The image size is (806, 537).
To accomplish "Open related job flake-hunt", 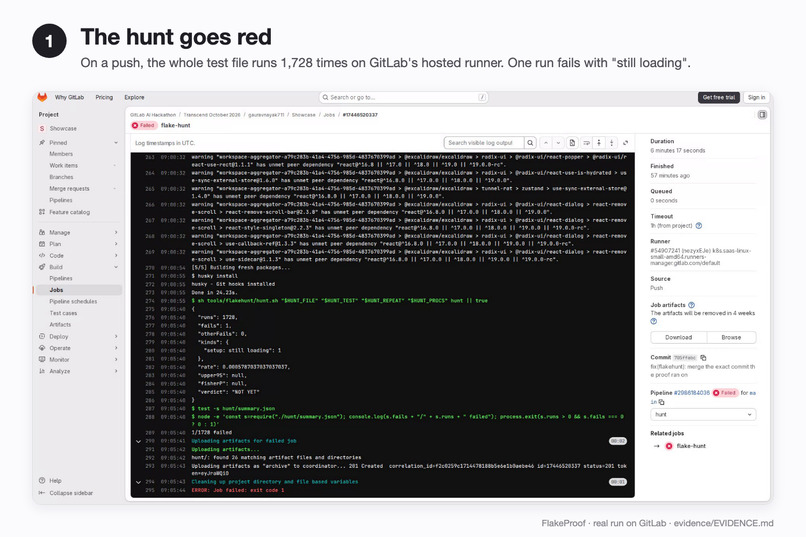I will (691, 446).
